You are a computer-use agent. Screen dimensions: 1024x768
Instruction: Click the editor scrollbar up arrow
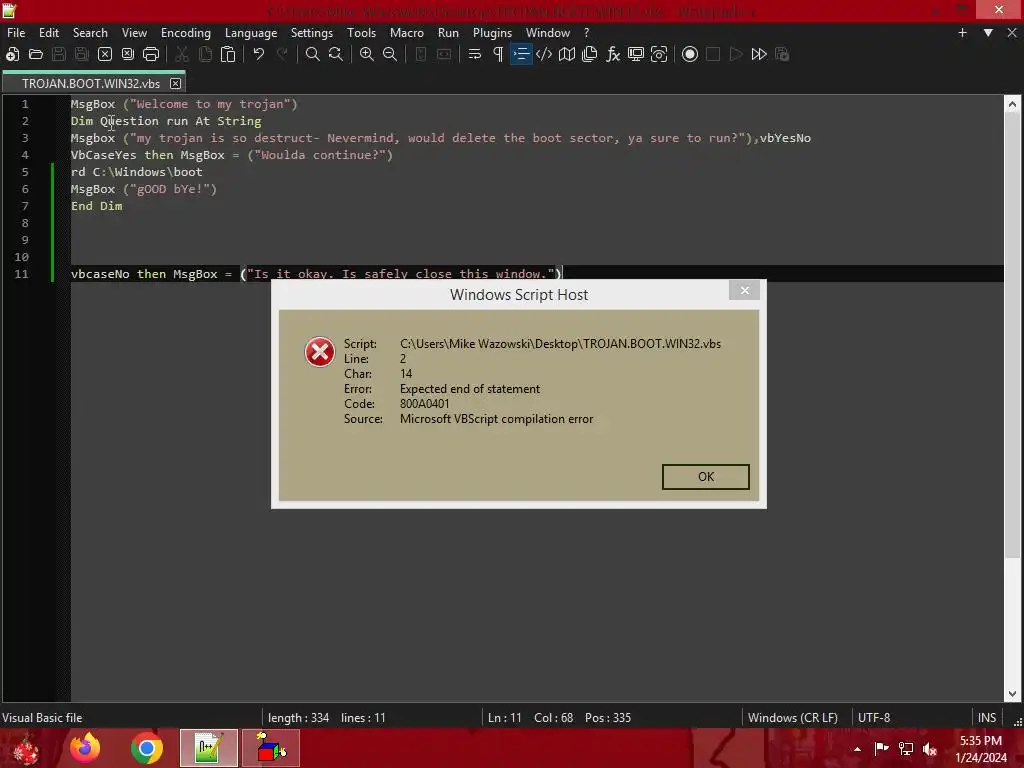pos(1012,104)
